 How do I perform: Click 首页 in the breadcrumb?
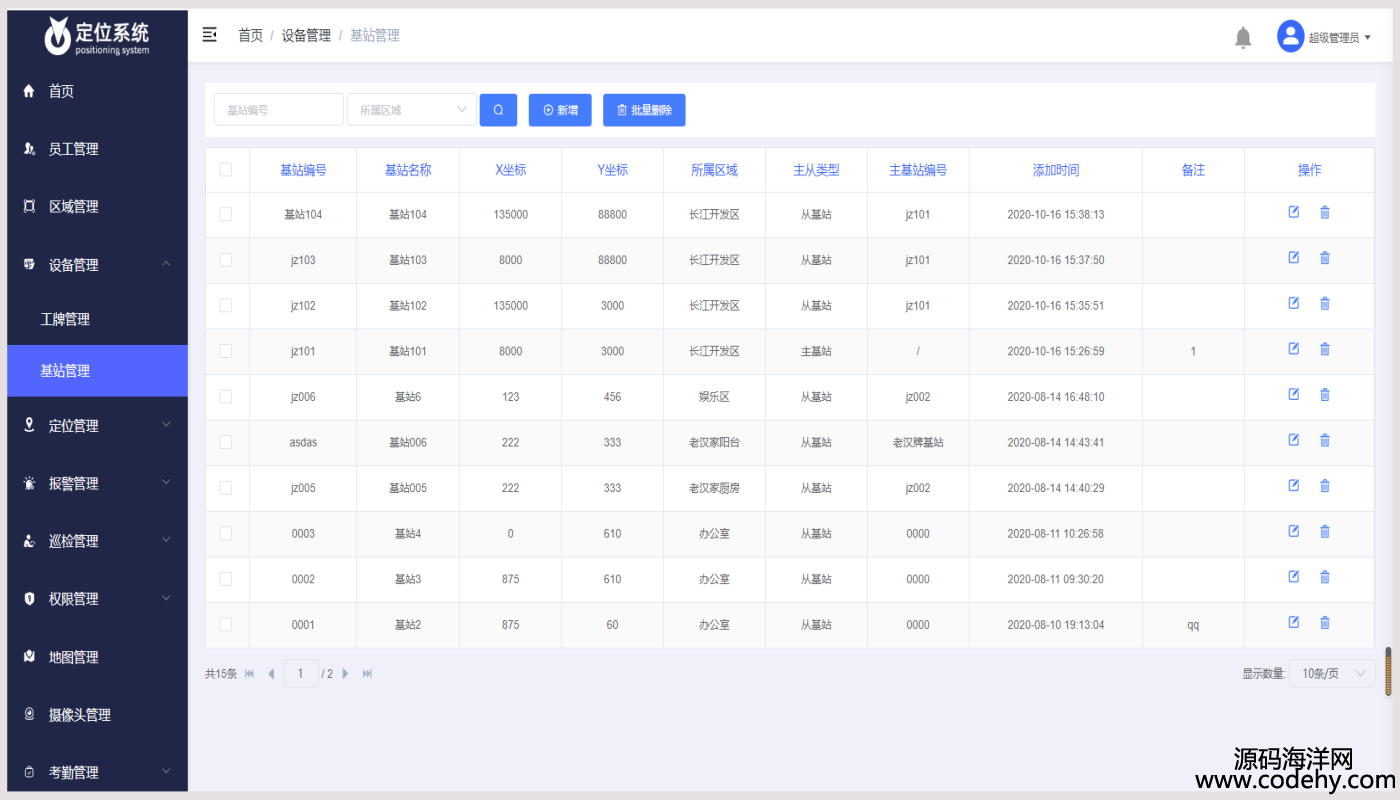coord(250,35)
